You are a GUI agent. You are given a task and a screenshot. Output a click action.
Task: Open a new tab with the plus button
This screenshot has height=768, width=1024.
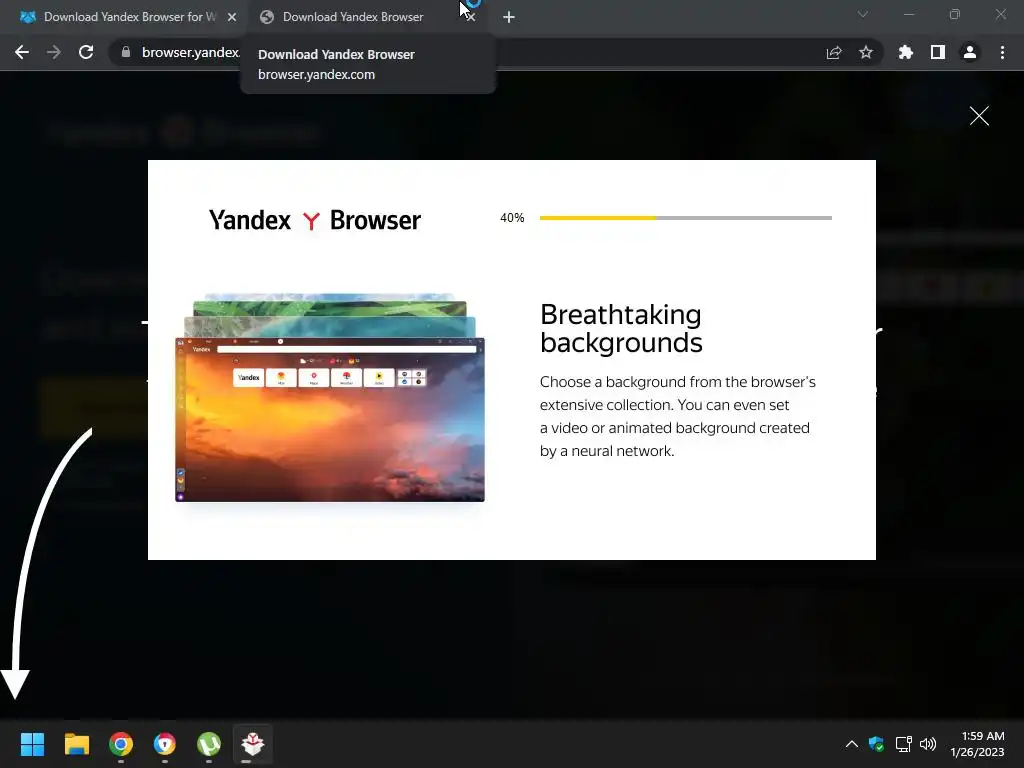coord(509,17)
